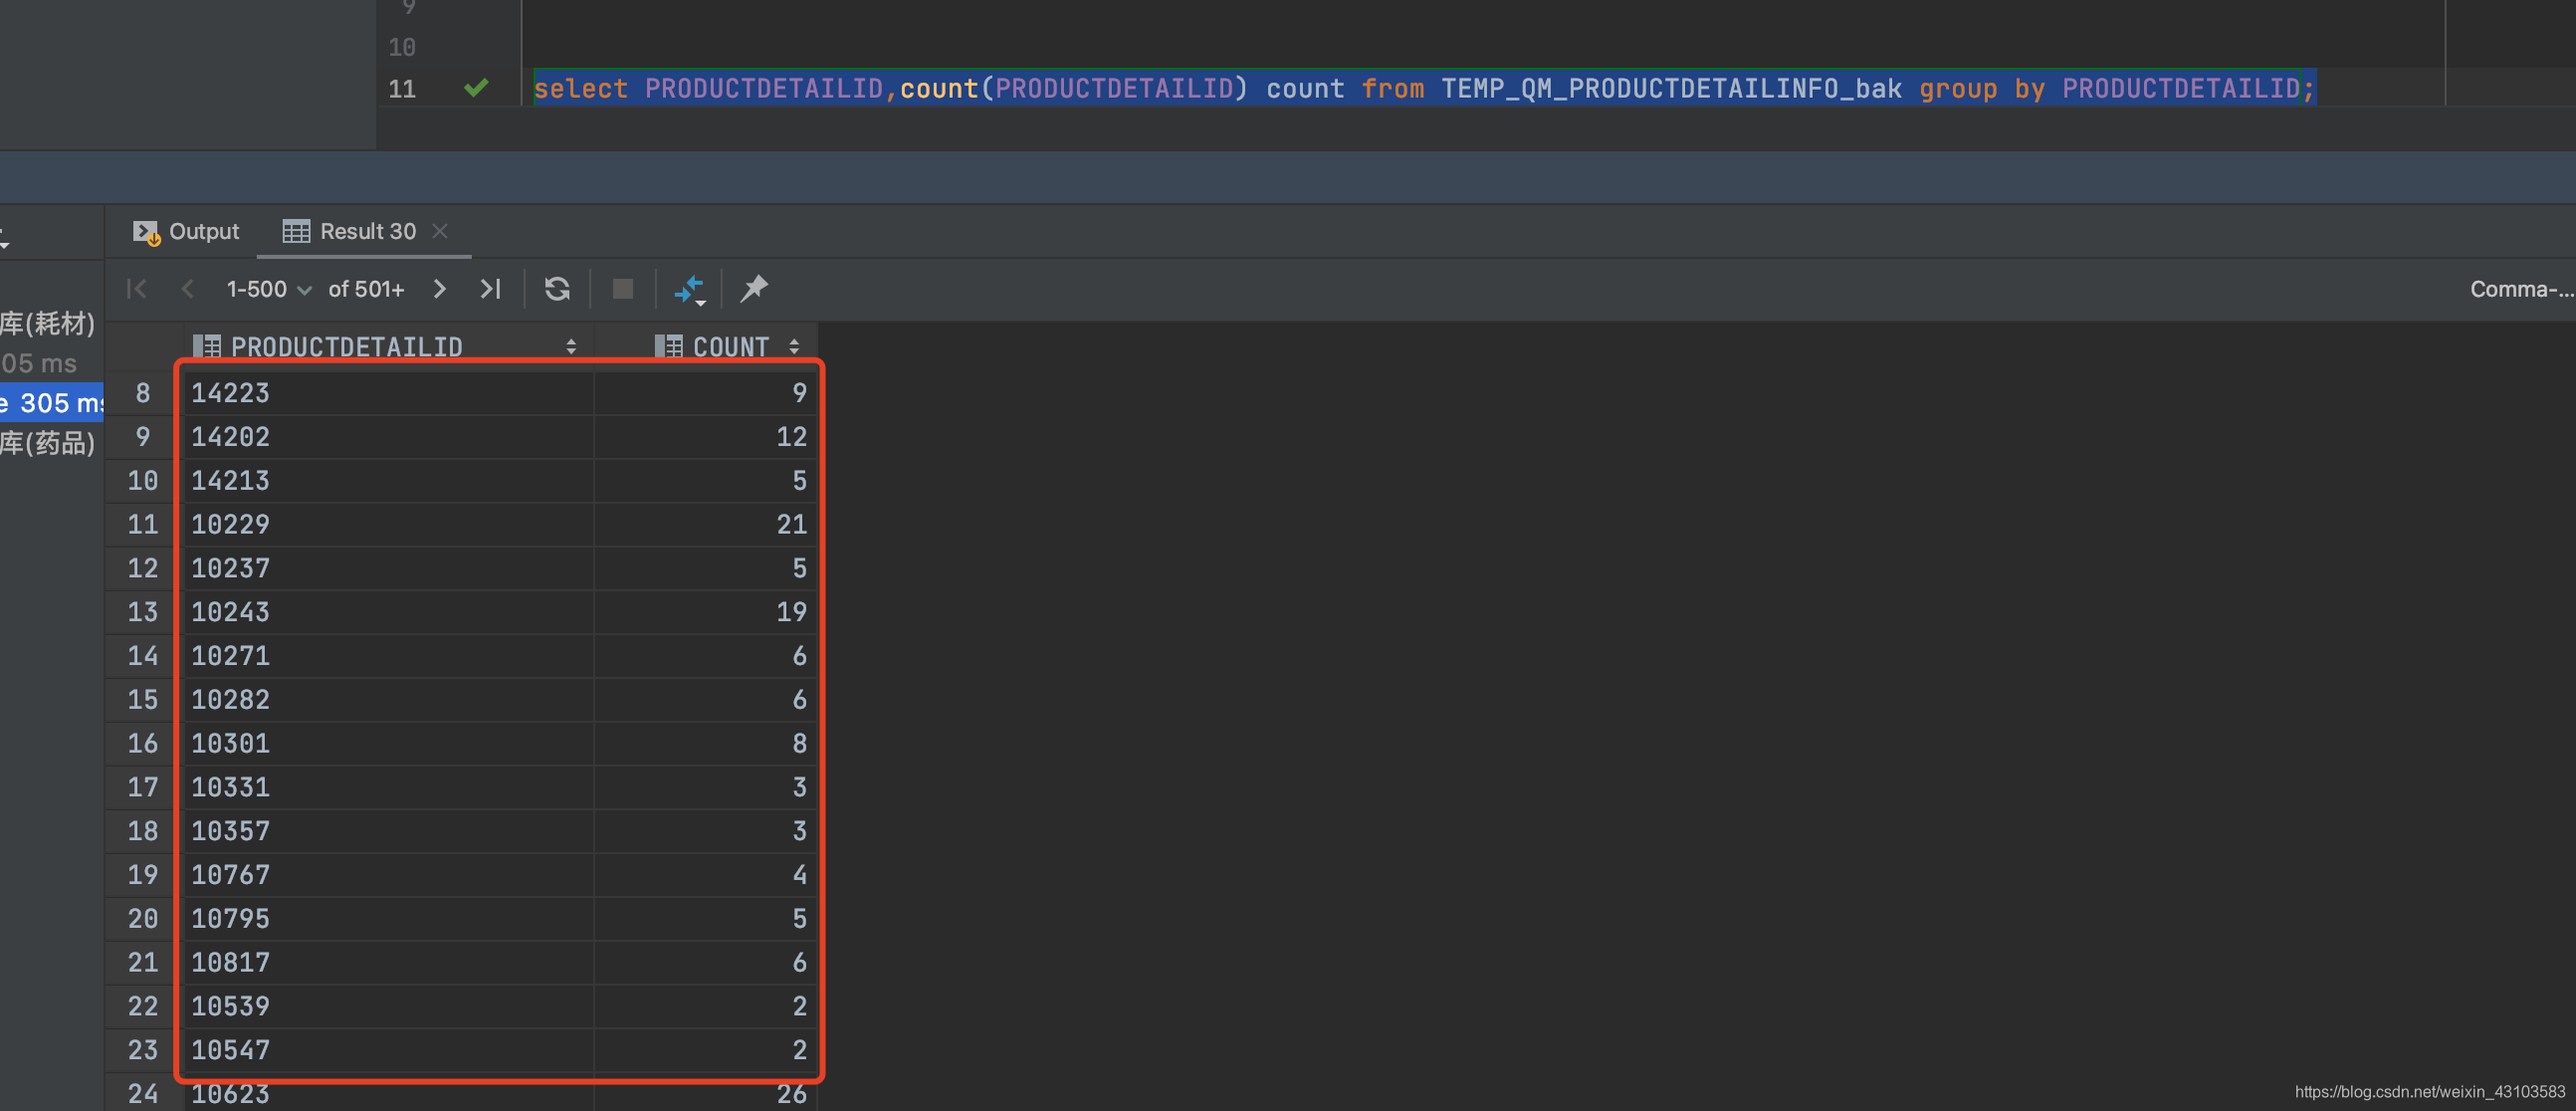Select cell with product ID 14223

pos(389,393)
